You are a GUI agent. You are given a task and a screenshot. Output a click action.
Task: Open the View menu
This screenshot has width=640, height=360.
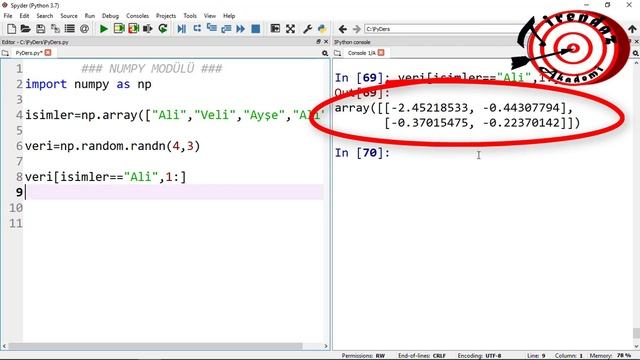[210, 16]
